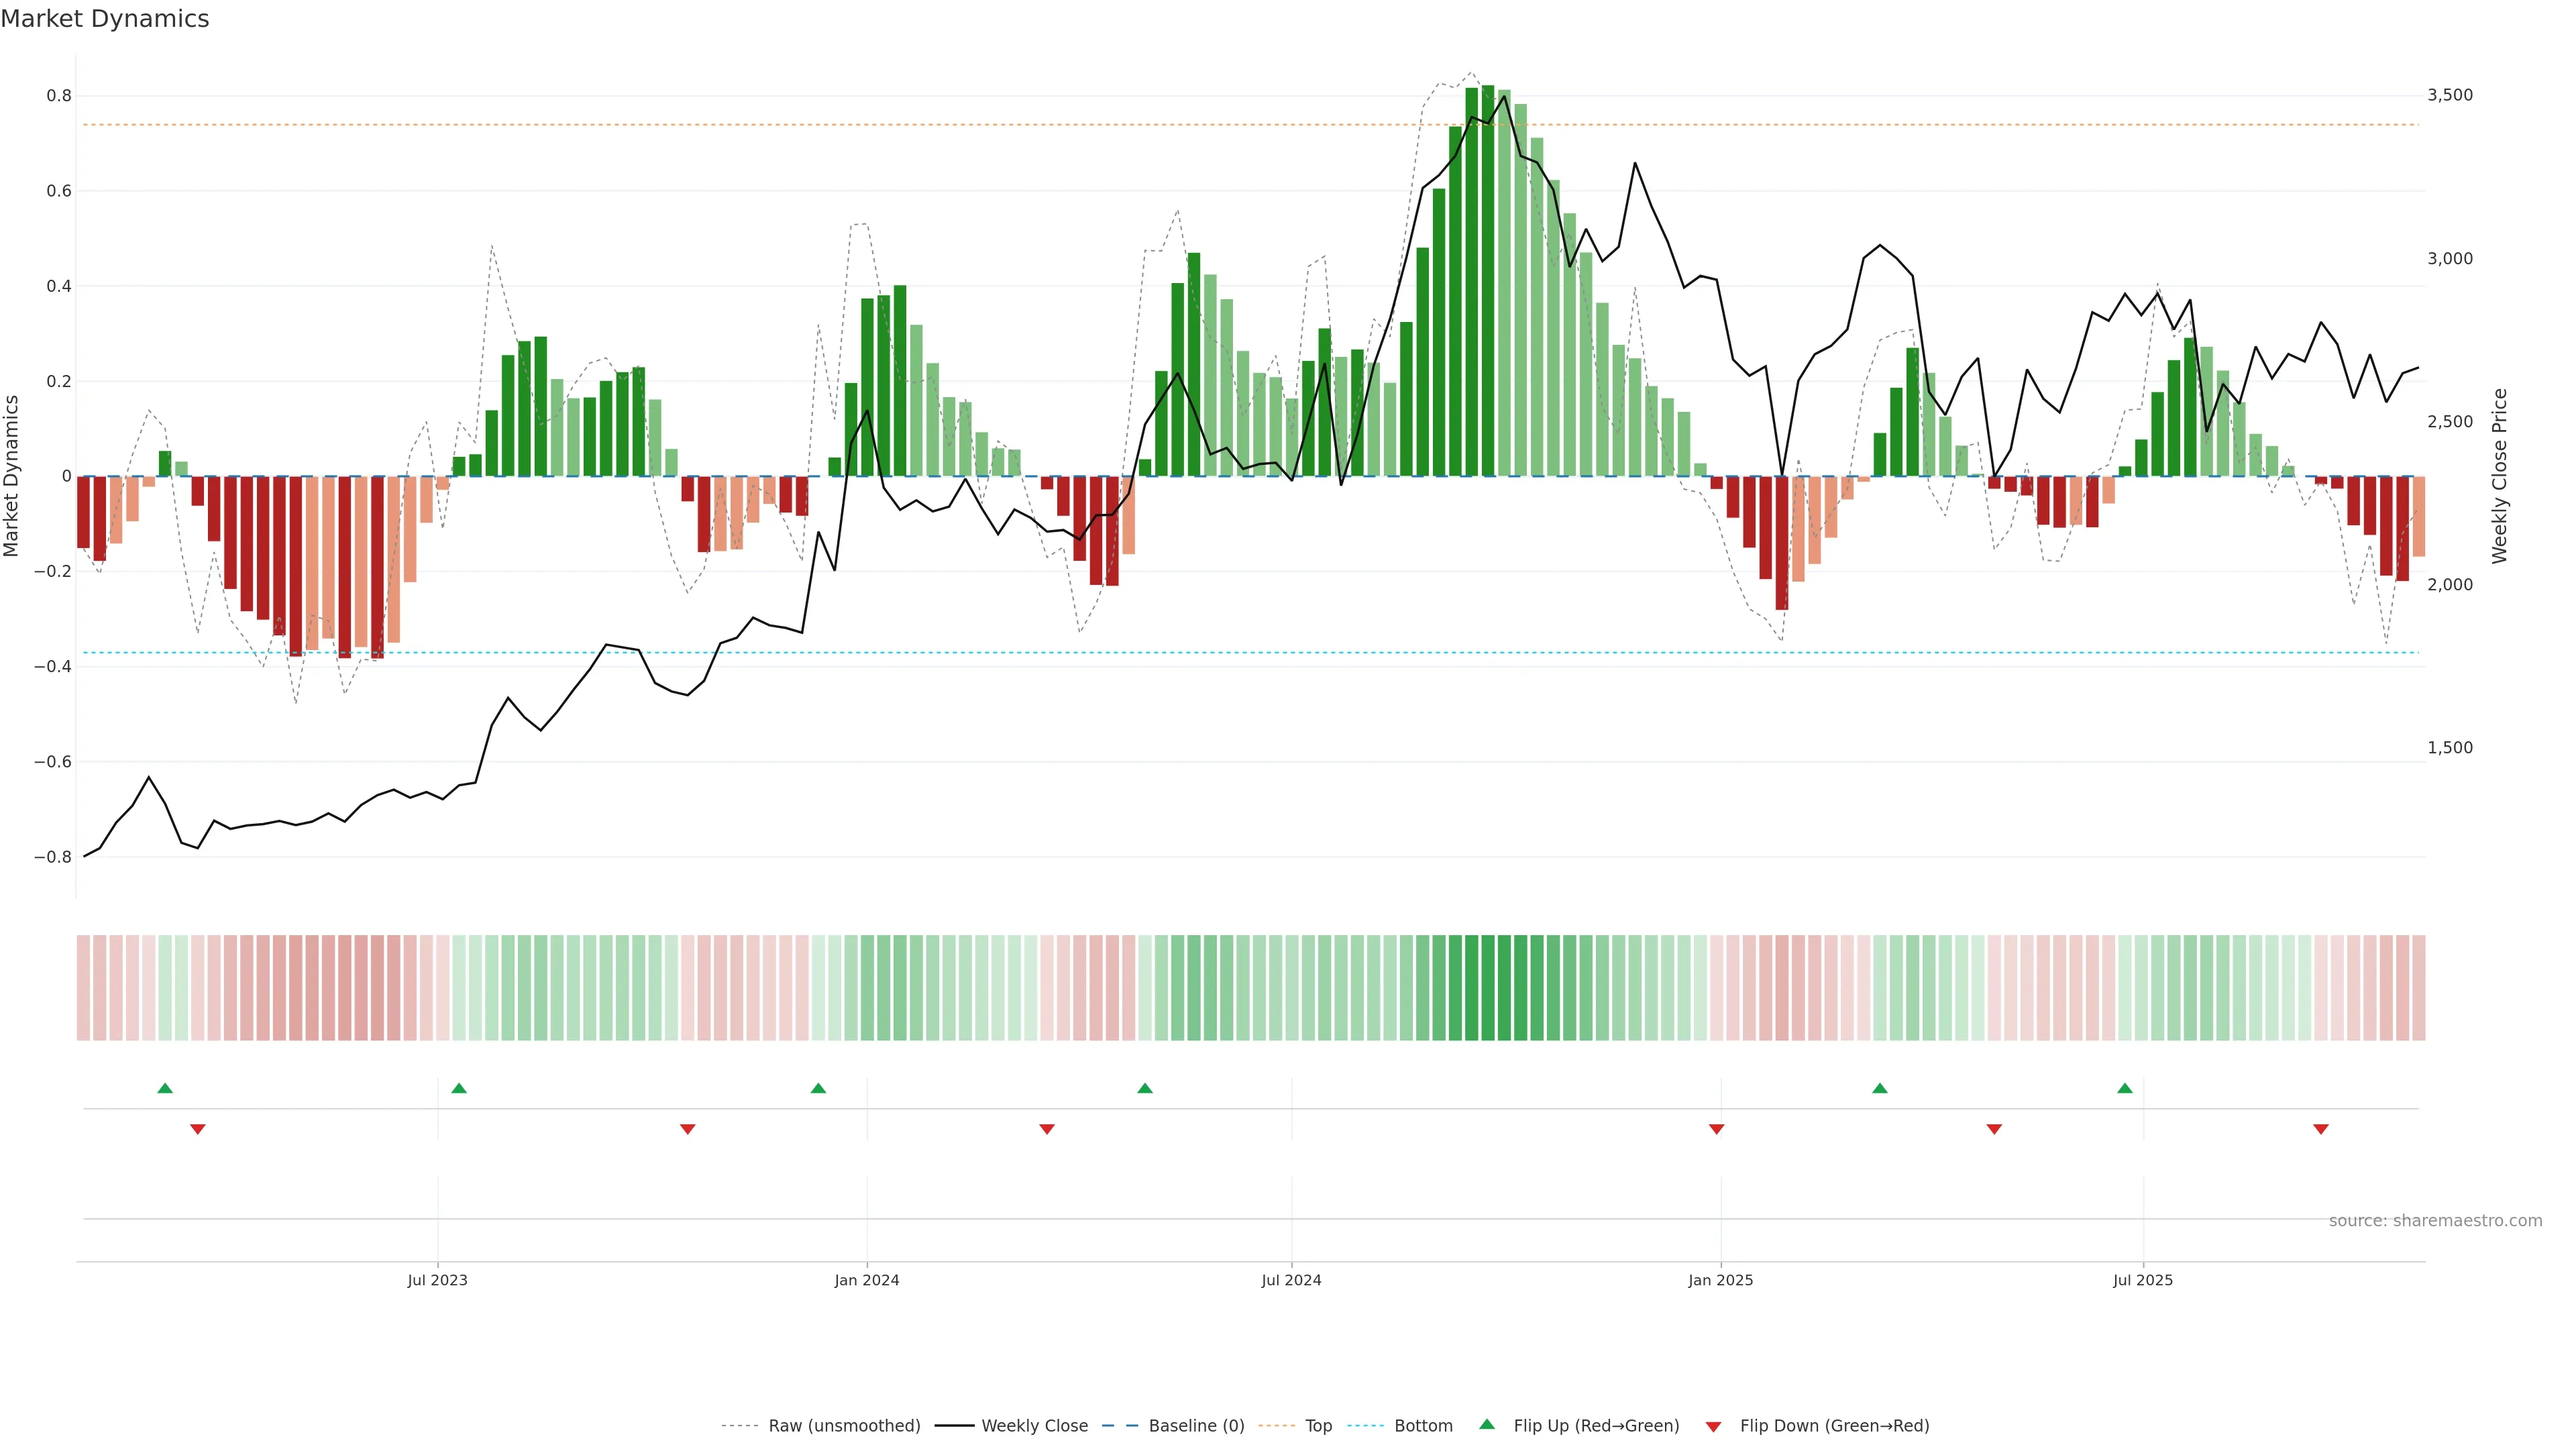
Task: Click the red Flip Down triangle in the legend
Action: coord(1713,1427)
